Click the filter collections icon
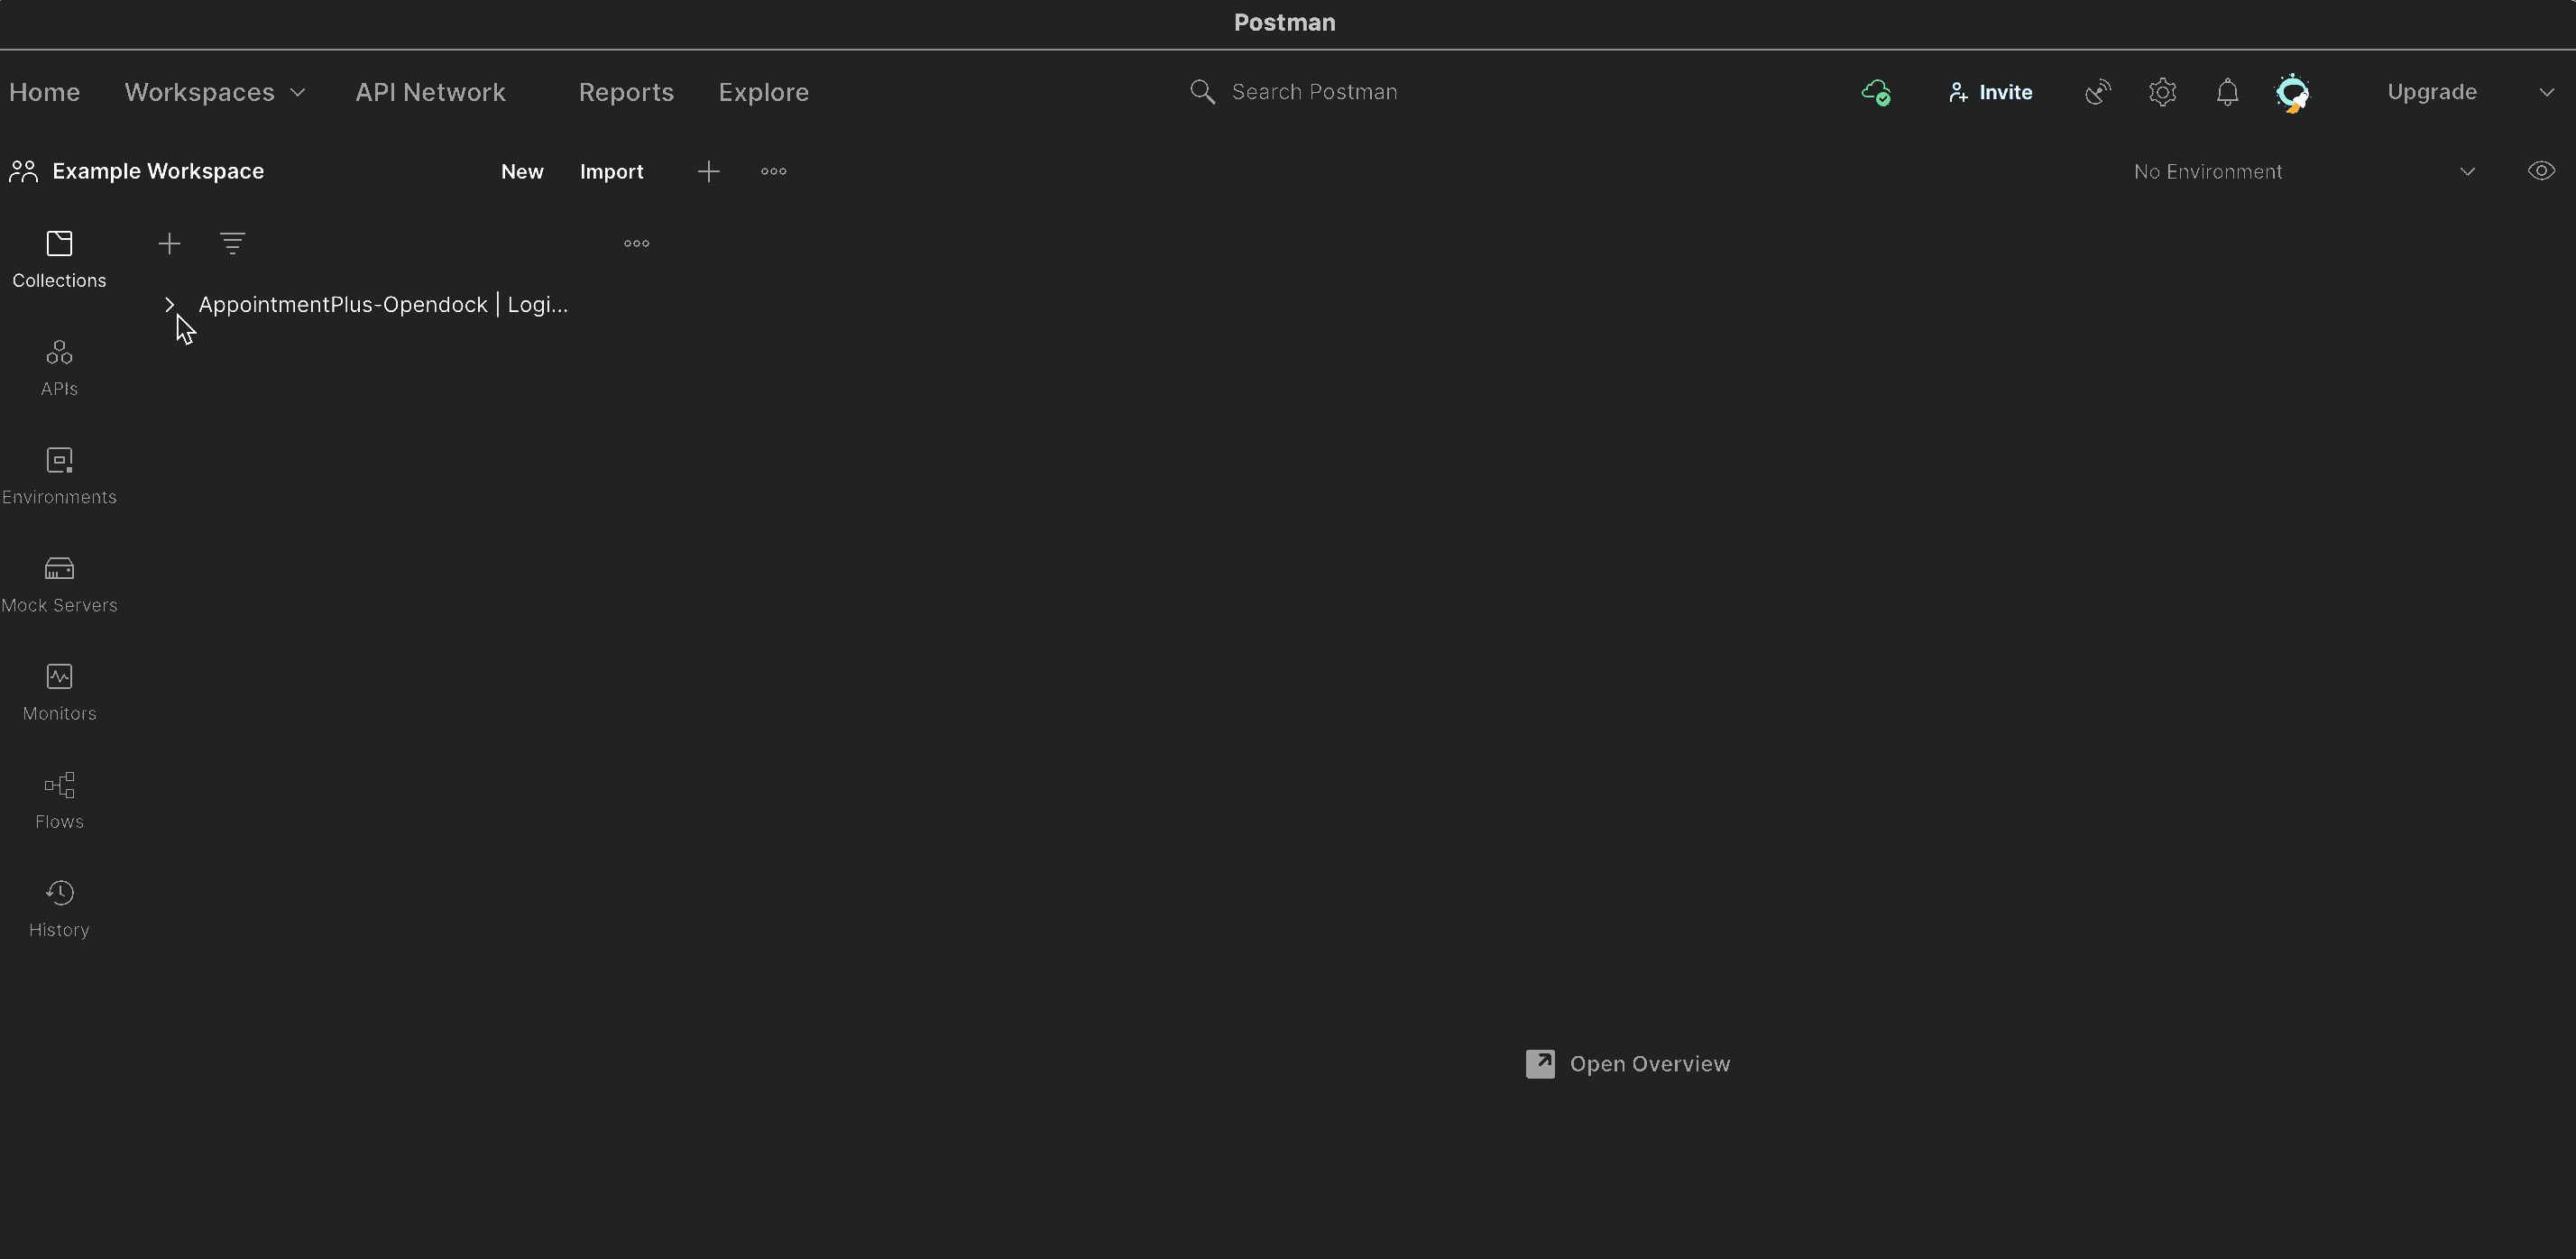Viewport: 2576px width, 1259px height. click(232, 244)
